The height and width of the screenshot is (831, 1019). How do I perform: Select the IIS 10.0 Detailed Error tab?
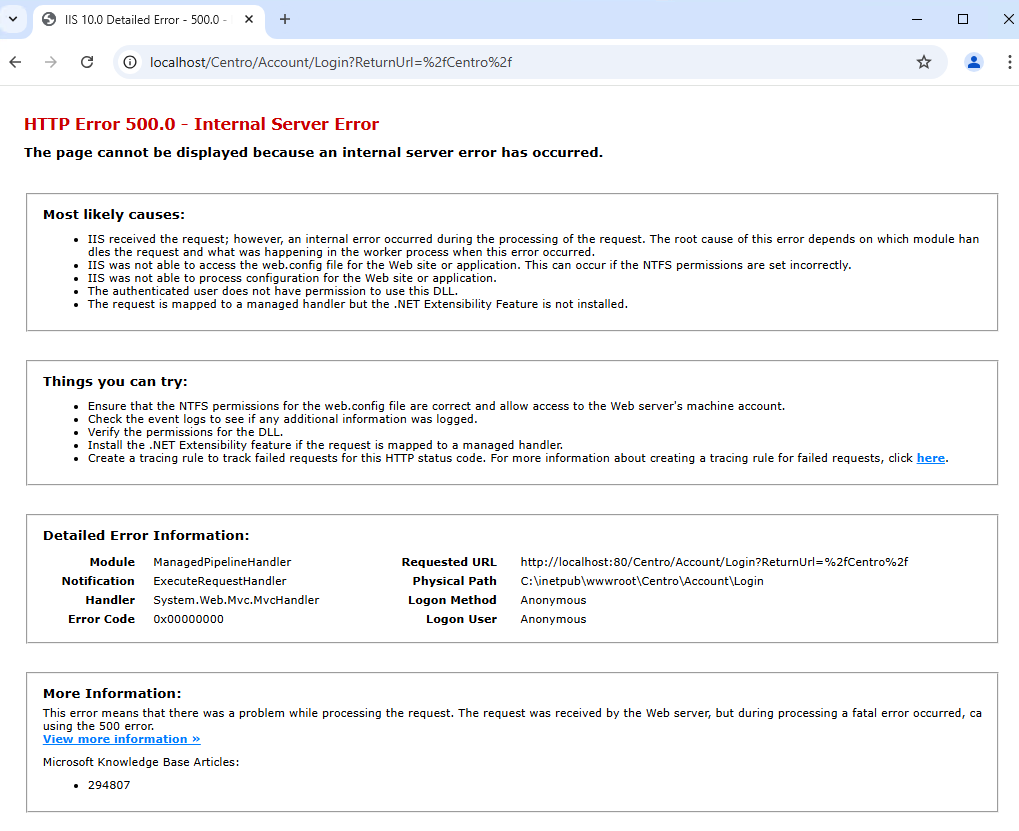point(140,19)
